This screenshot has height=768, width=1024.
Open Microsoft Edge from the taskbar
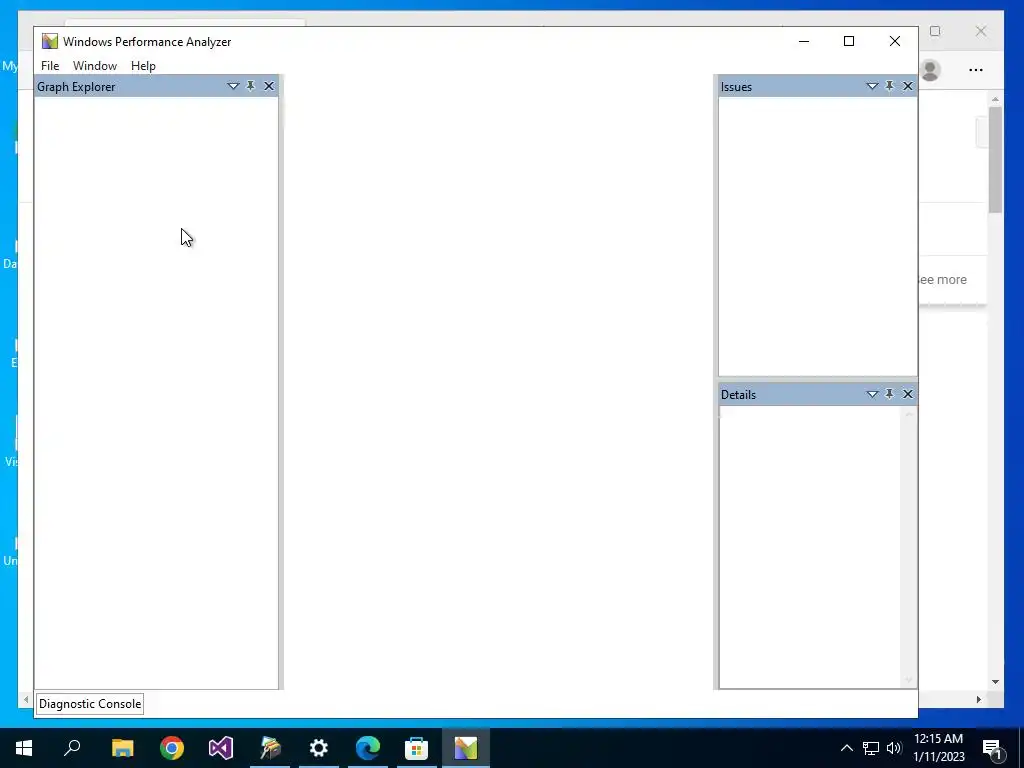pyautogui.click(x=368, y=748)
